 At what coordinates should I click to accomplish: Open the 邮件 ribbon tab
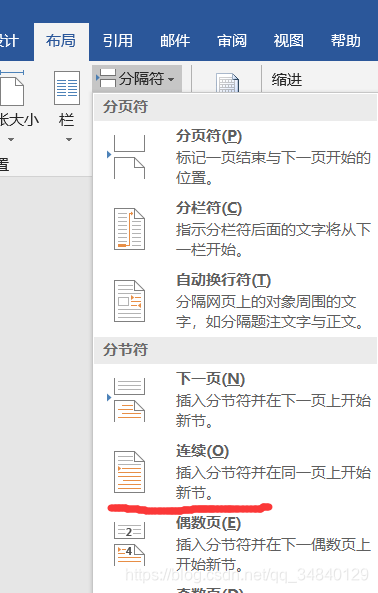[175, 41]
